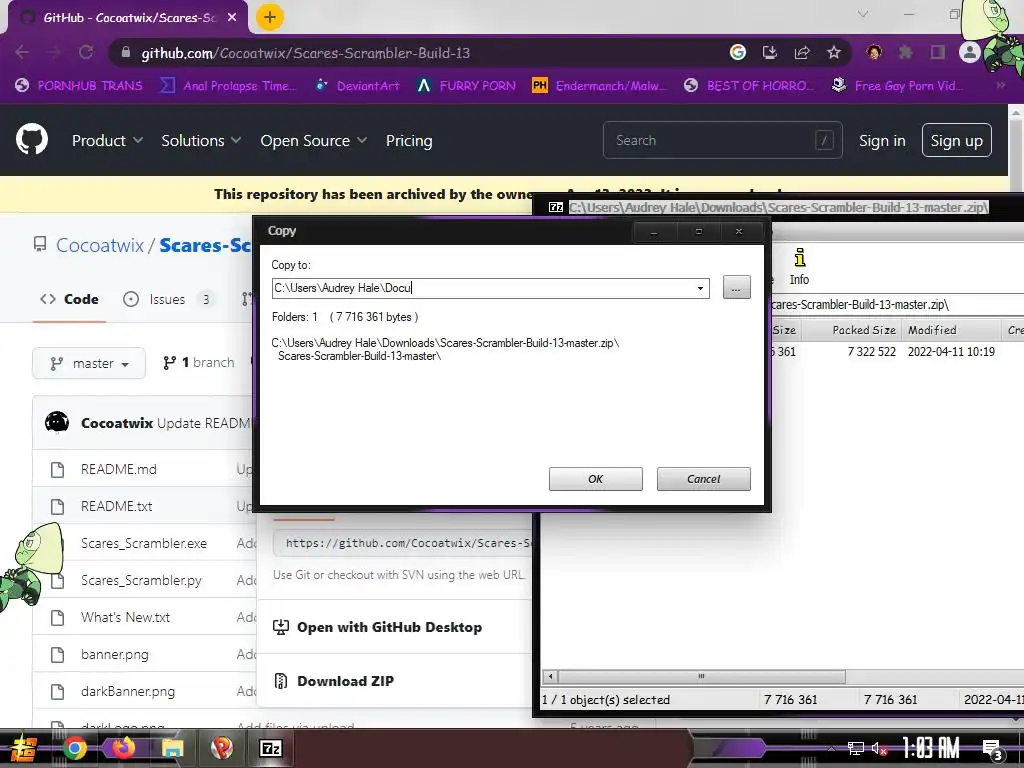1024x768 pixels.
Task: Click Cancel in the Copy dialog
Action: coord(703,479)
